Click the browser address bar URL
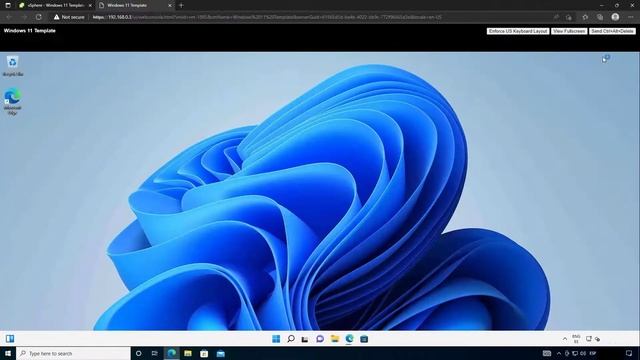 point(267,17)
